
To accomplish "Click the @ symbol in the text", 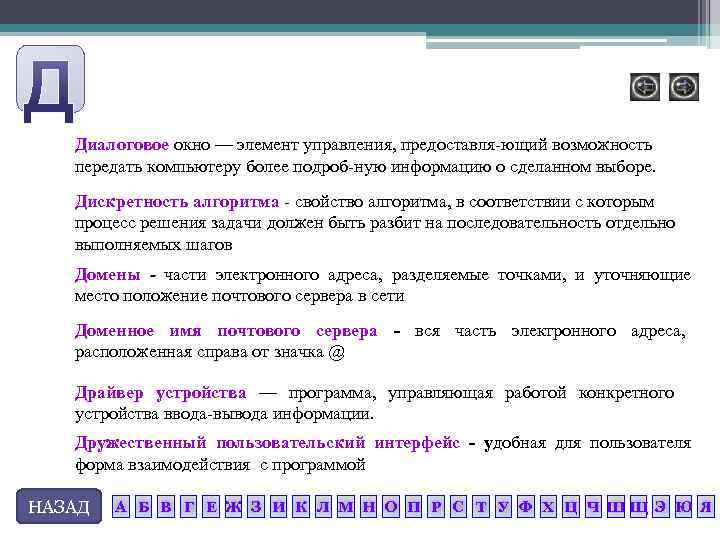I will tap(336, 353).
